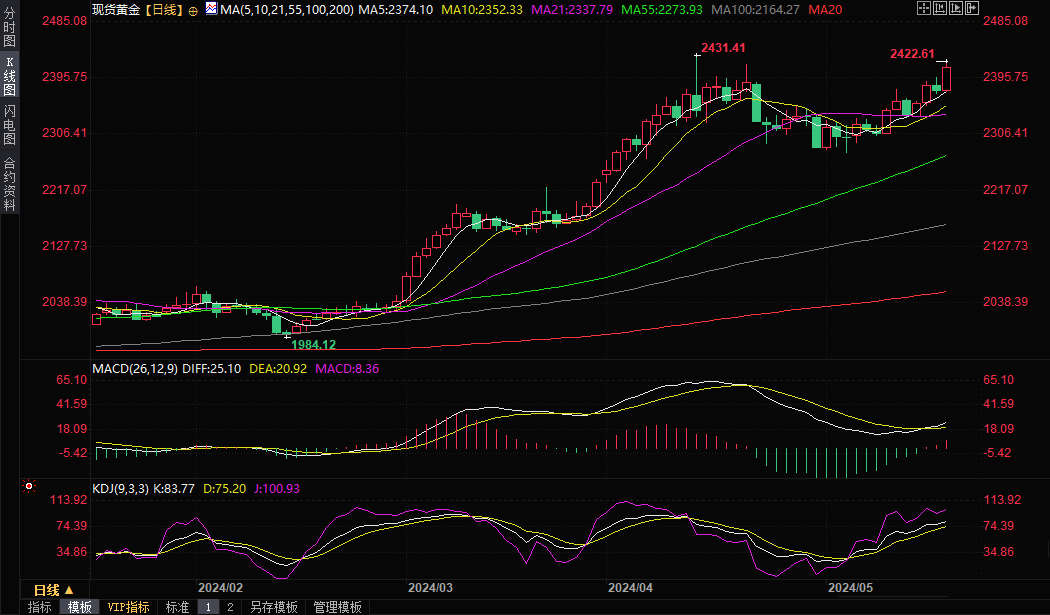Image resolution: width=1050 pixels, height=615 pixels.
Task: Select template page 1
Action: click(208, 607)
